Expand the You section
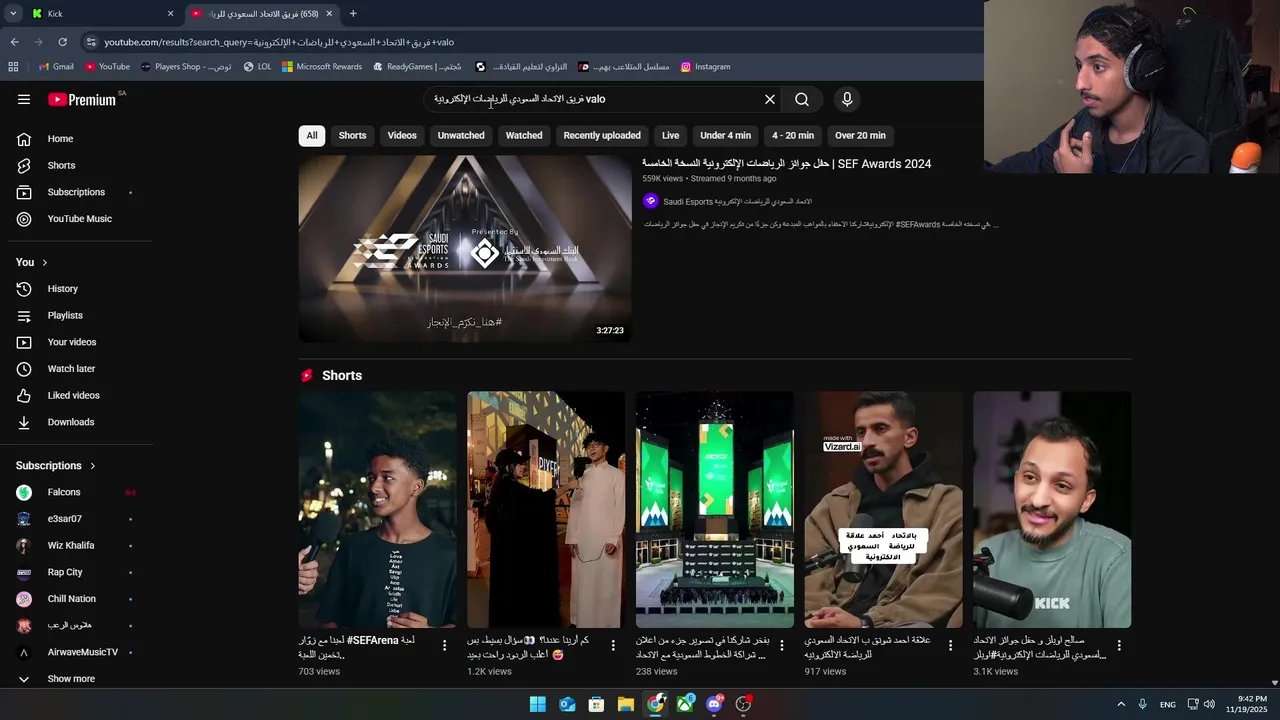 click(32, 262)
